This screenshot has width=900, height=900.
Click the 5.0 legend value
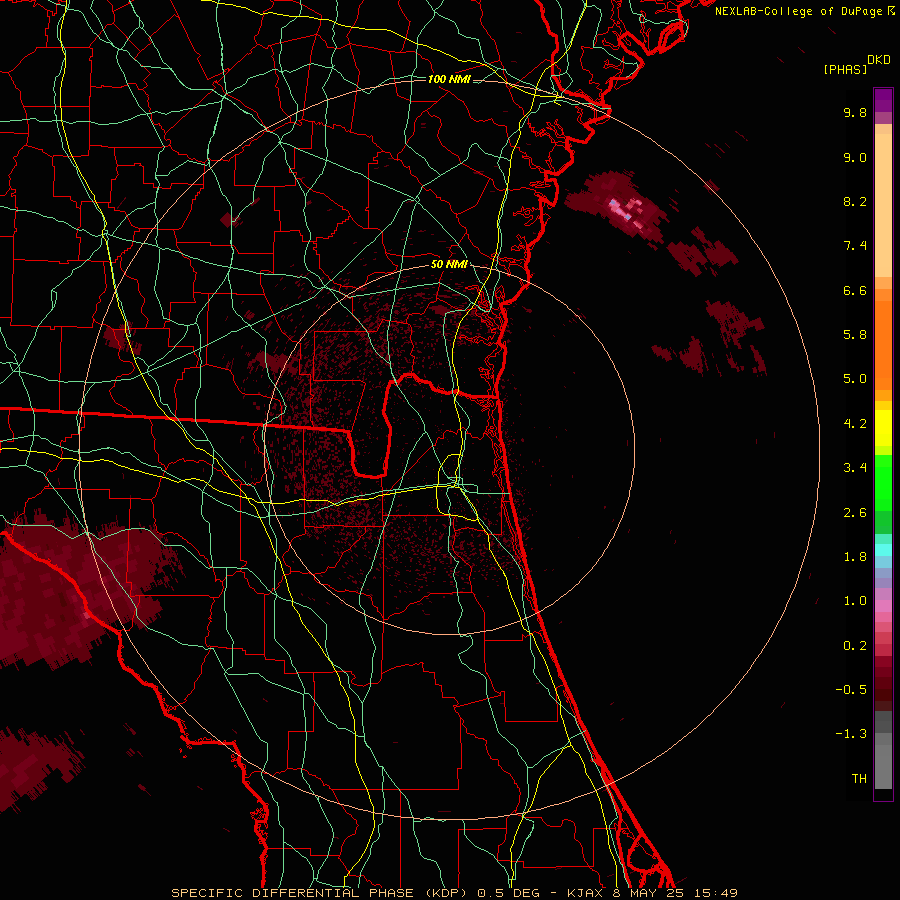(x=855, y=379)
